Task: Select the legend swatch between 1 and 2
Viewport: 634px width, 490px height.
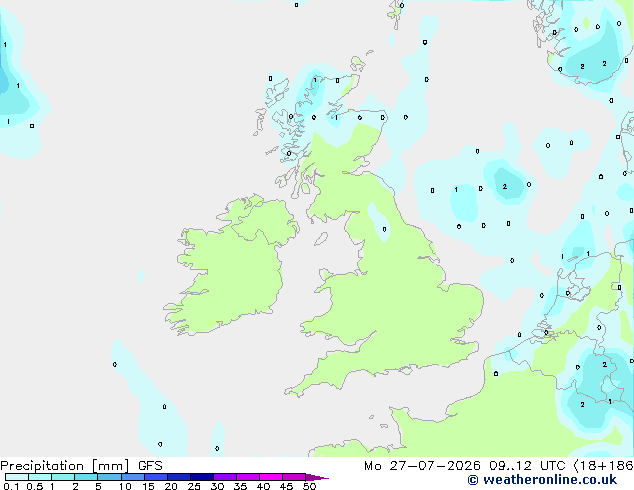Action: [63, 477]
